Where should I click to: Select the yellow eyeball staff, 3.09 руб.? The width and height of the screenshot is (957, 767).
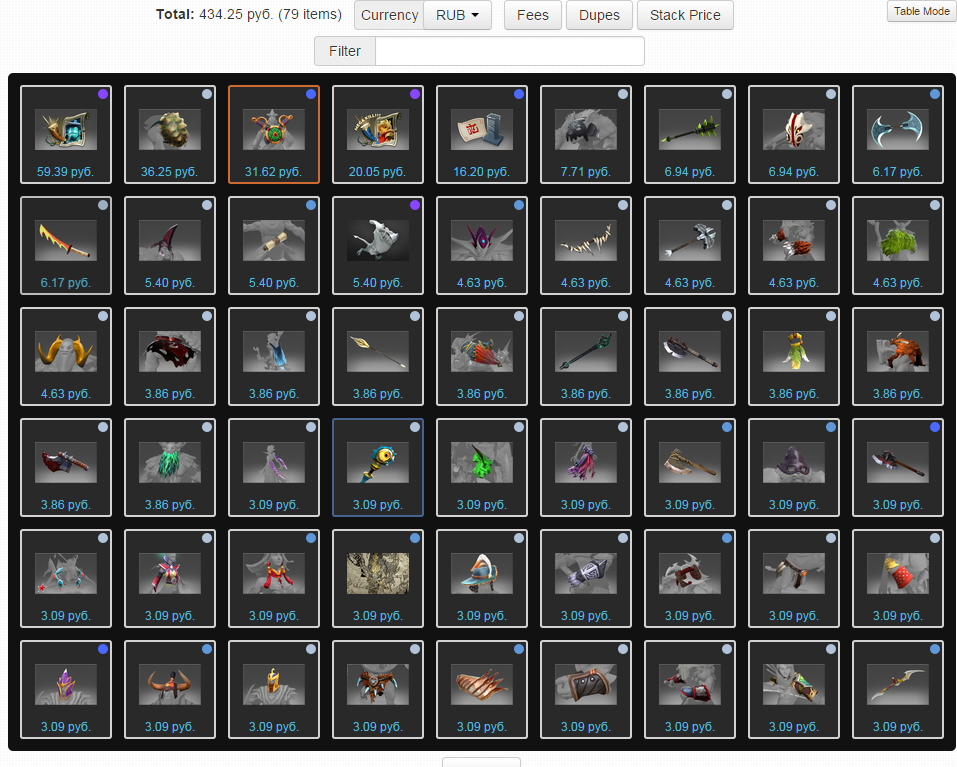pos(378,467)
